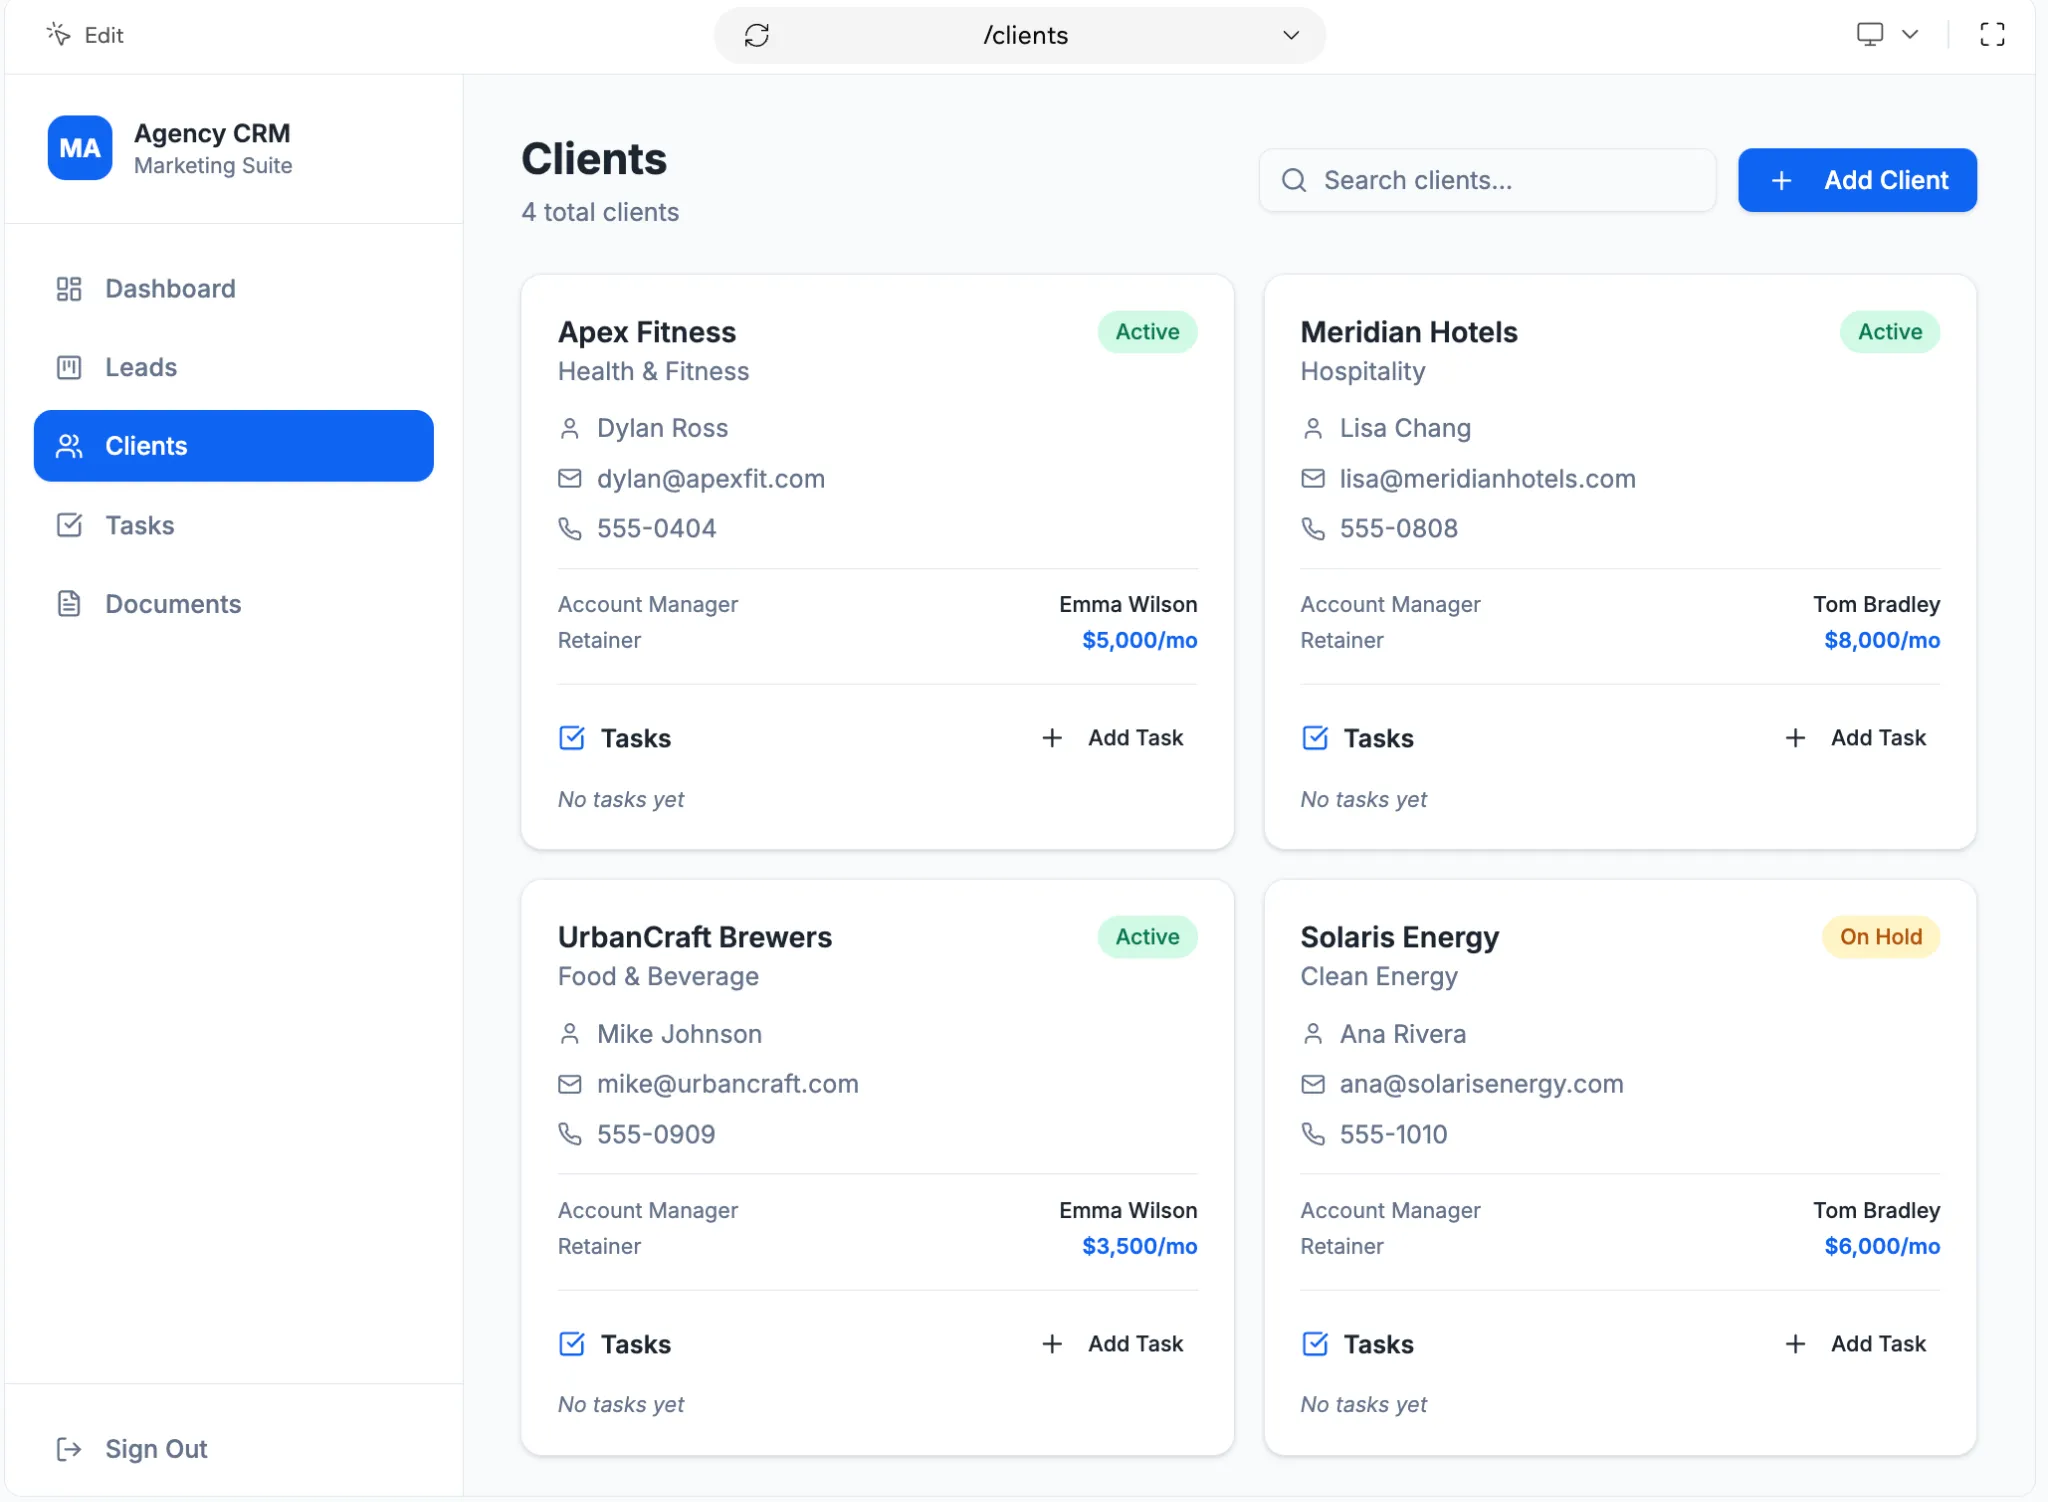Screen dimensions: 2048x1502
Task: Click the mail icon next to dylan@apexfit.com
Action: coord(570,479)
